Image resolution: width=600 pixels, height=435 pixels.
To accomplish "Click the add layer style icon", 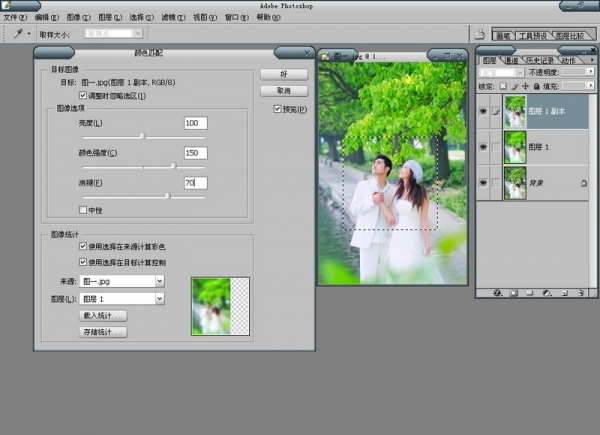I will 497,293.
